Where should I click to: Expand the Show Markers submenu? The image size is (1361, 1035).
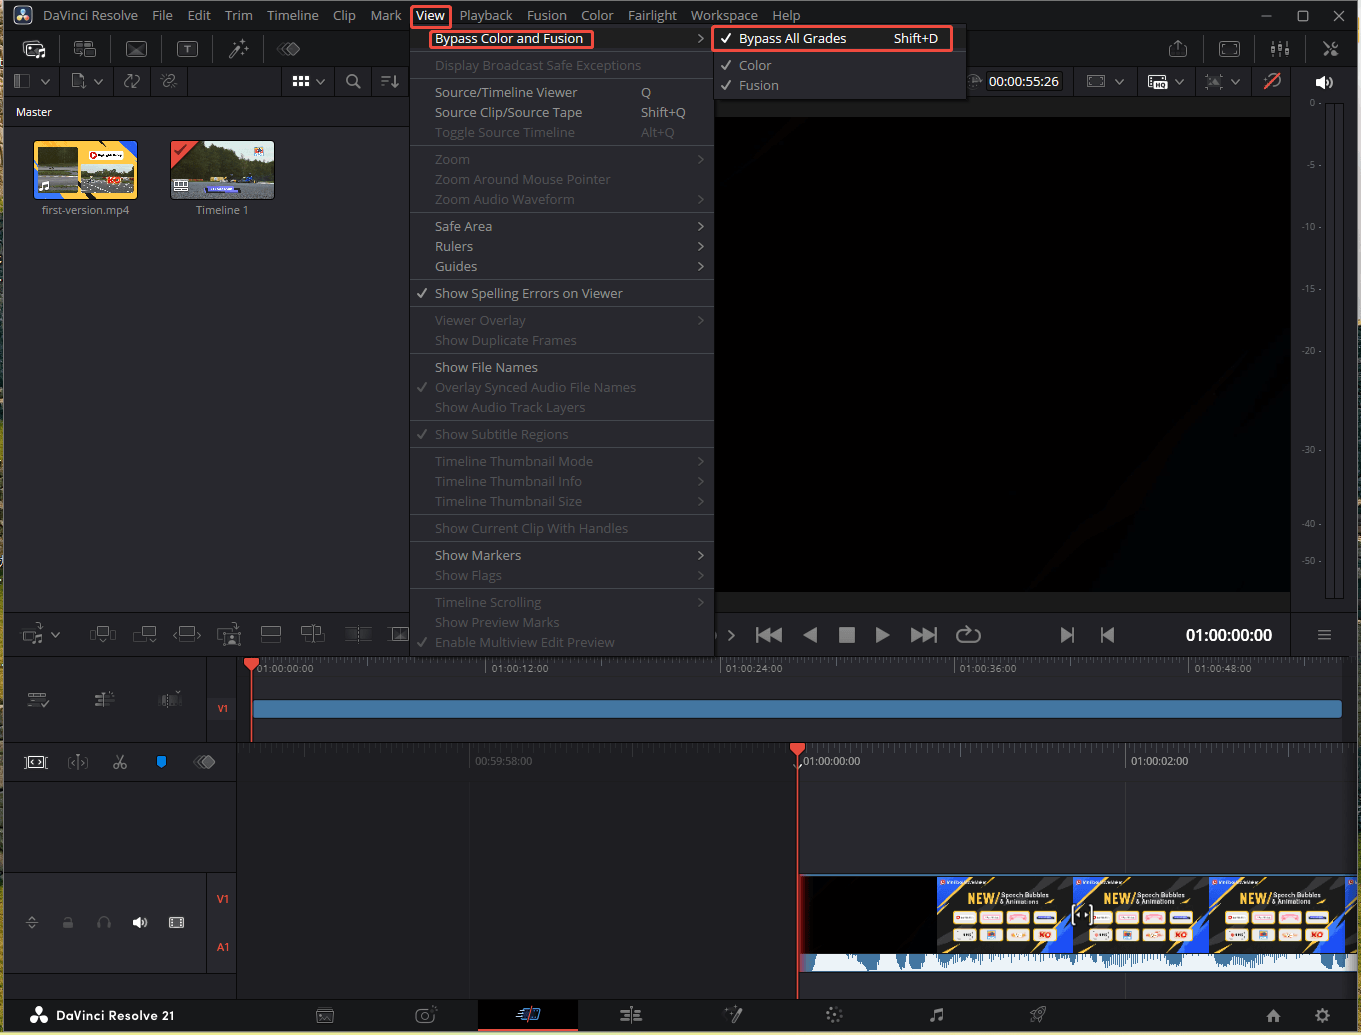(562, 556)
